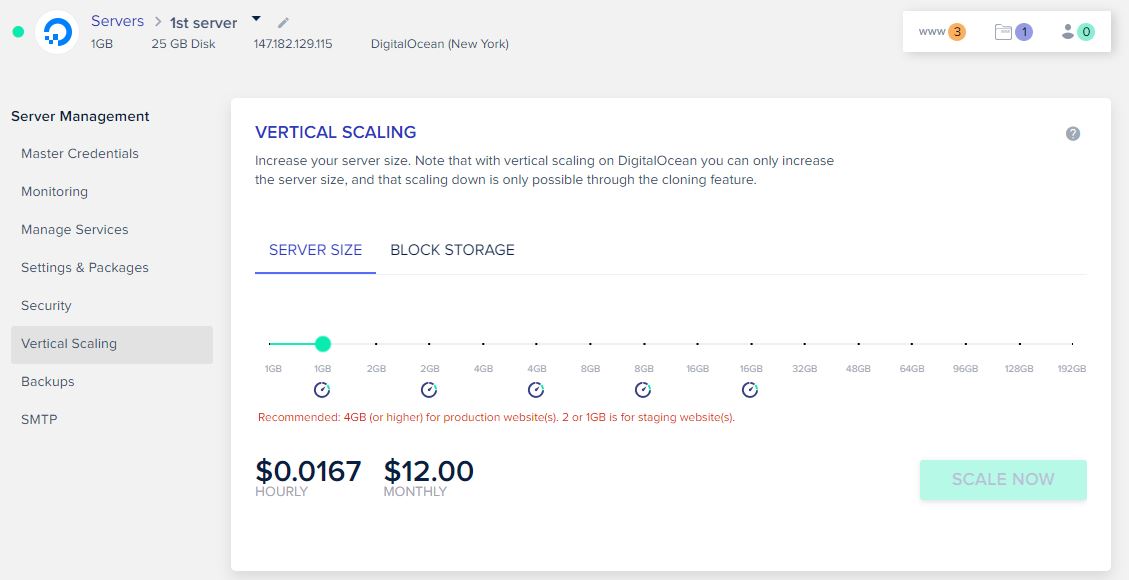
Task: Click the pencil icon to rename the server
Action: (x=282, y=21)
